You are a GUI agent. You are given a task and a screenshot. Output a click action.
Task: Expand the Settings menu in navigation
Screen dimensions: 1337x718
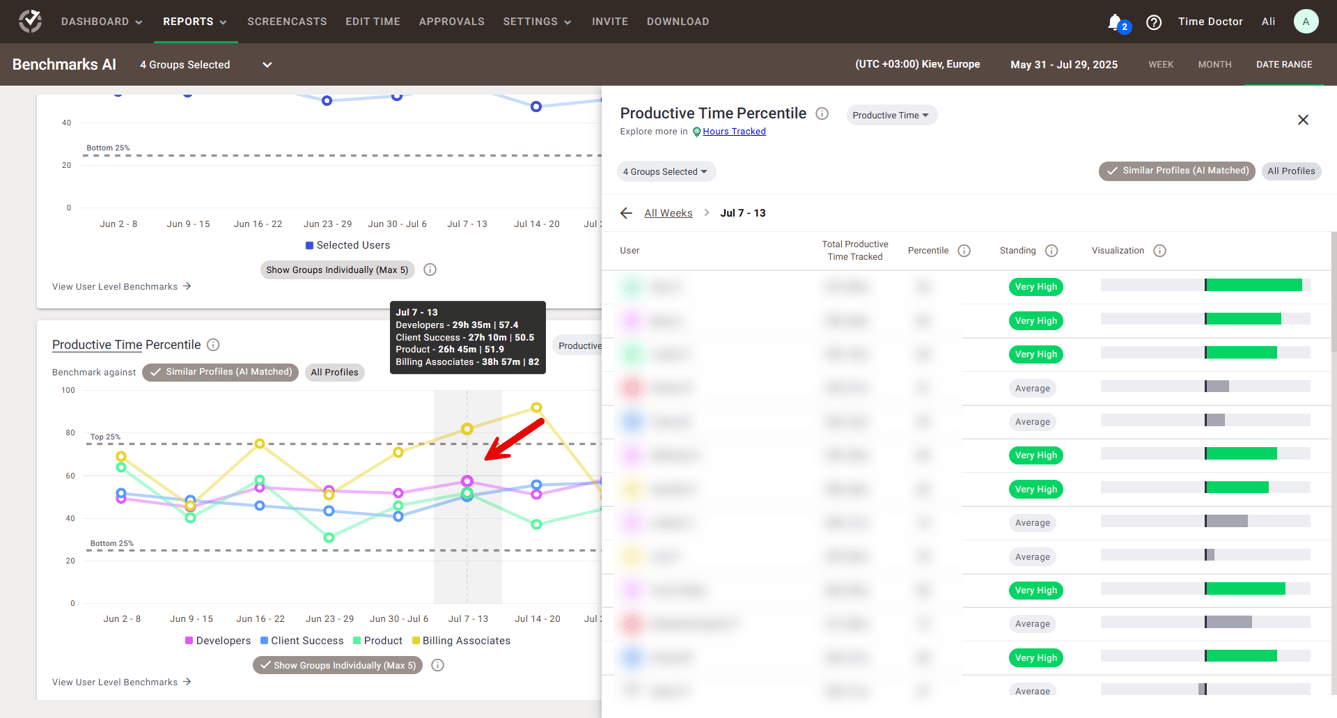point(536,21)
